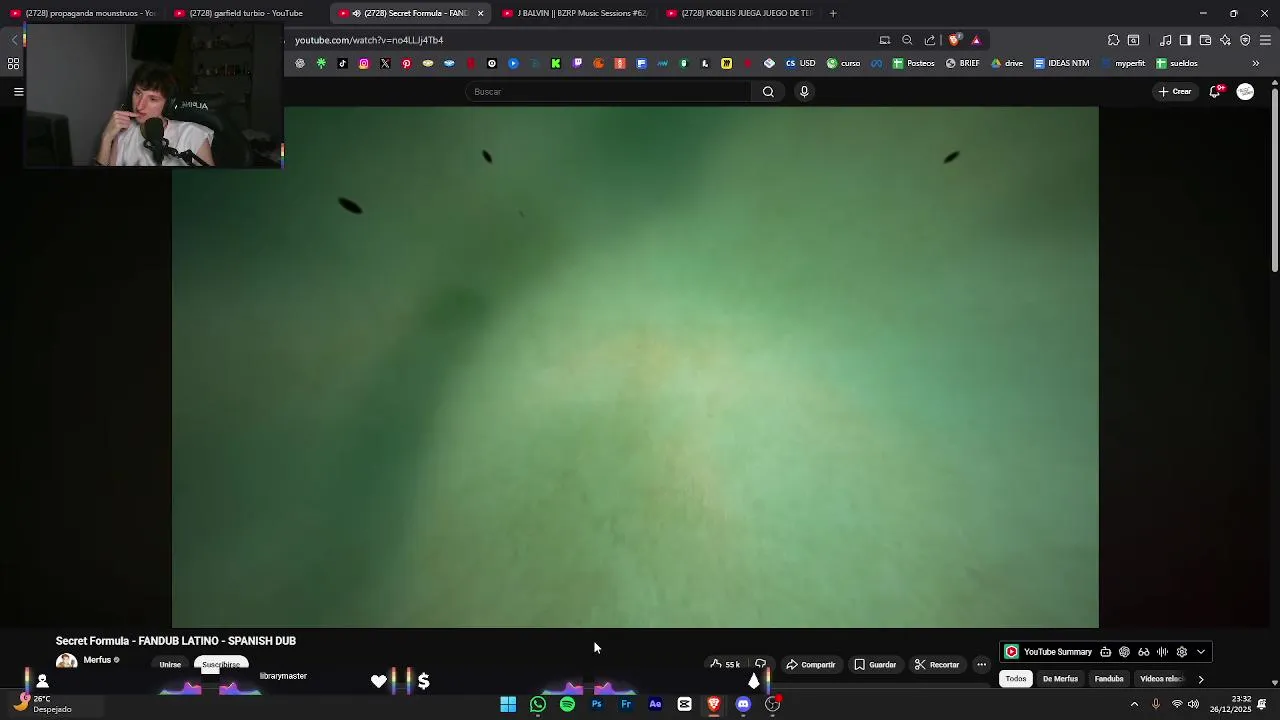The width and height of the screenshot is (1280, 720).
Task: Open Brave Leo AI sparkle icon
Action: (x=1225, y=40)
